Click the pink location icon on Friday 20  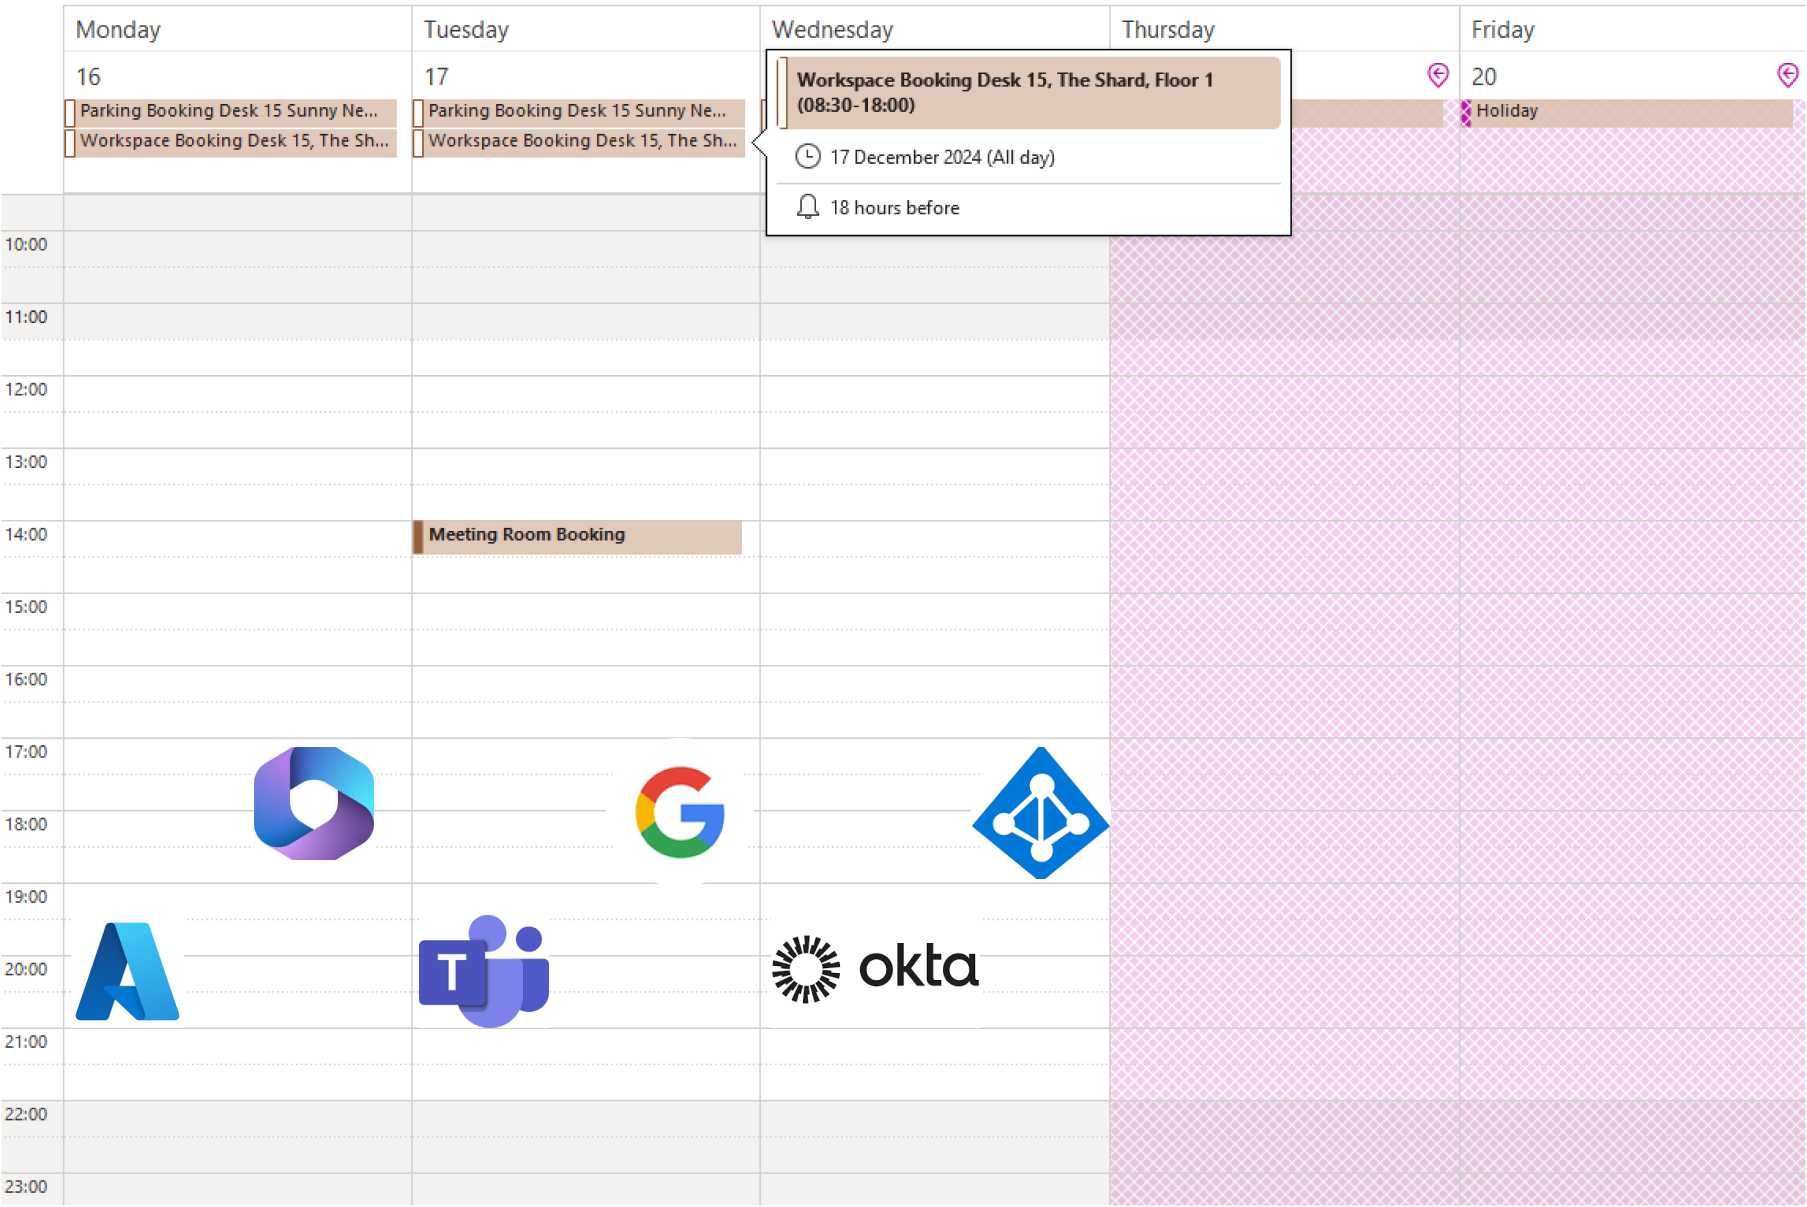[x=1788, y=75]
